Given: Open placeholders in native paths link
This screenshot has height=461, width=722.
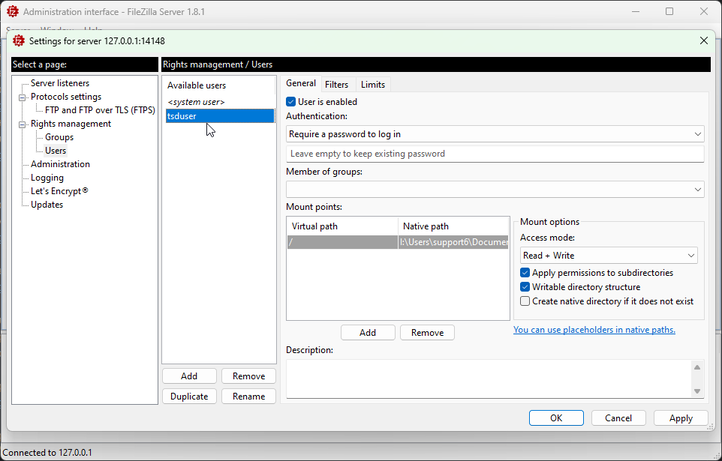Looking at the screenshot, I should (594, 330).
